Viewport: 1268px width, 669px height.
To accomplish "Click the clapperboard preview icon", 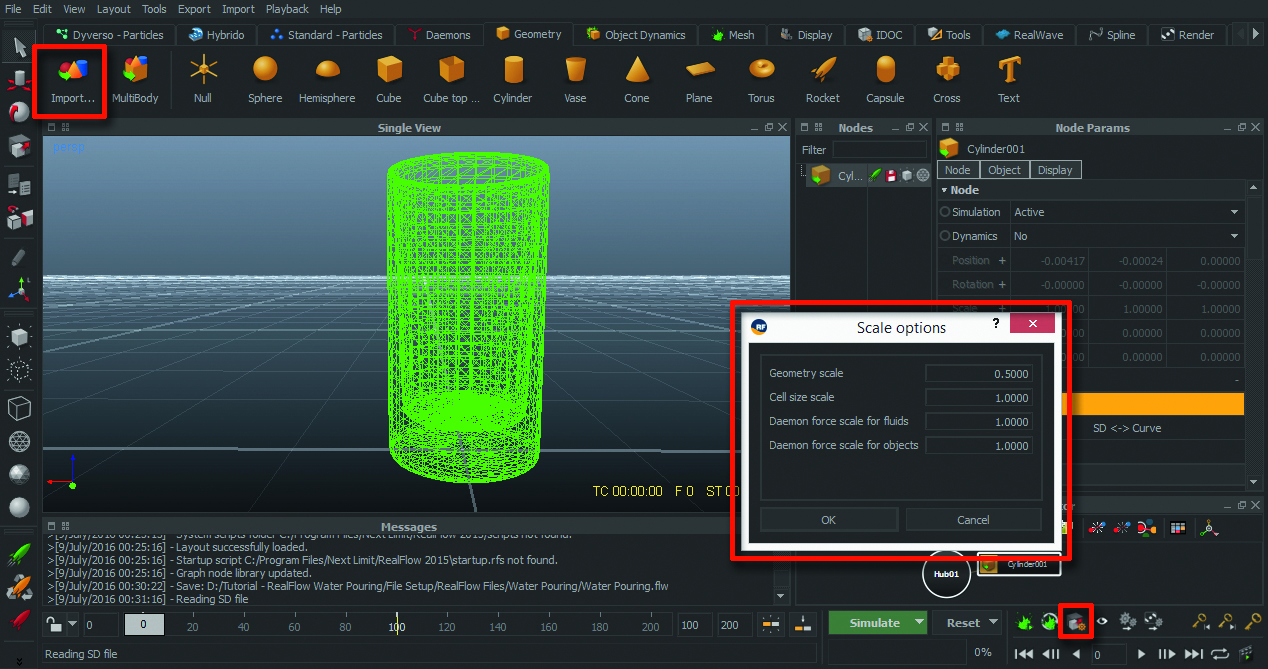I will click(1246, 654).
